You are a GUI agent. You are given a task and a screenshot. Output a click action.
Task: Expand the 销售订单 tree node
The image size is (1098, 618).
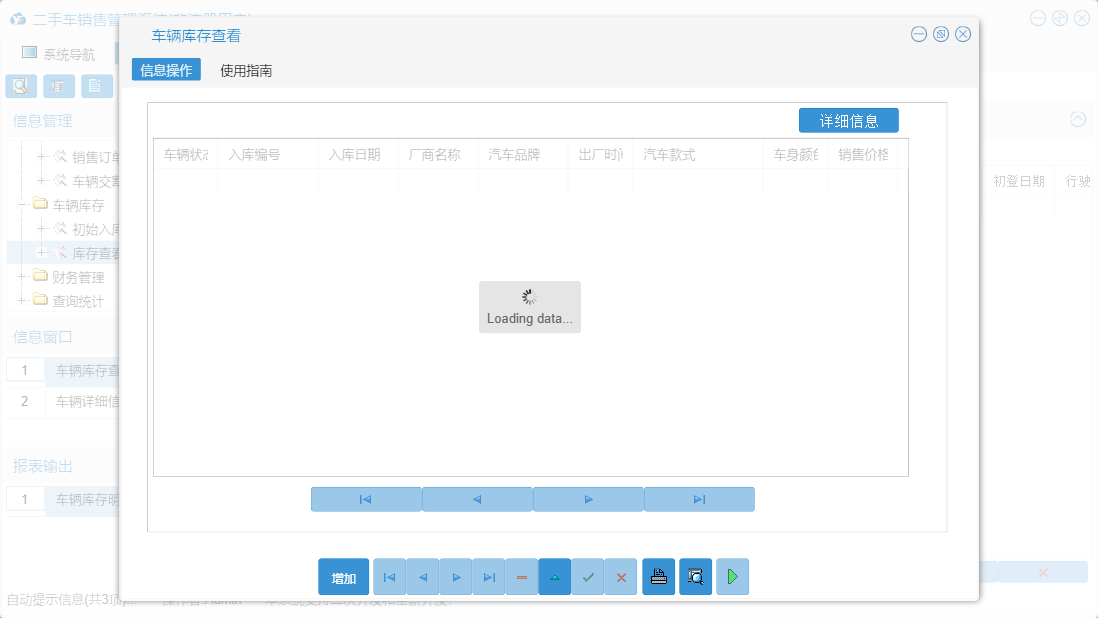pos(41,157)
